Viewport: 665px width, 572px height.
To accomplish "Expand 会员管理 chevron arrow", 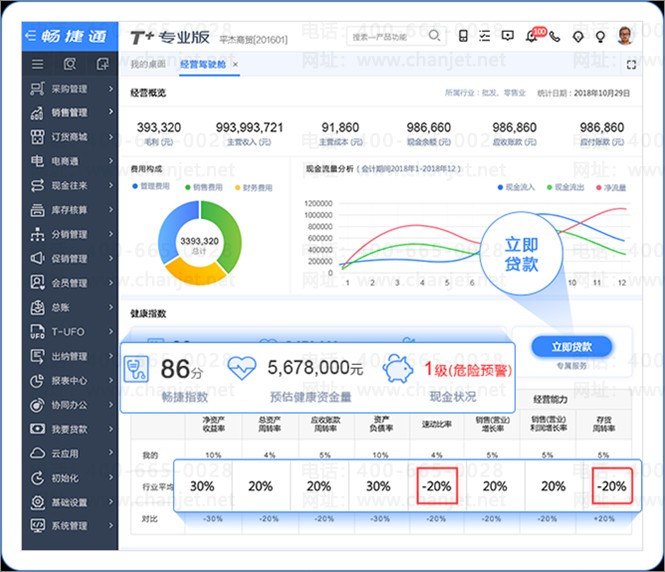I will coord(110,282).
